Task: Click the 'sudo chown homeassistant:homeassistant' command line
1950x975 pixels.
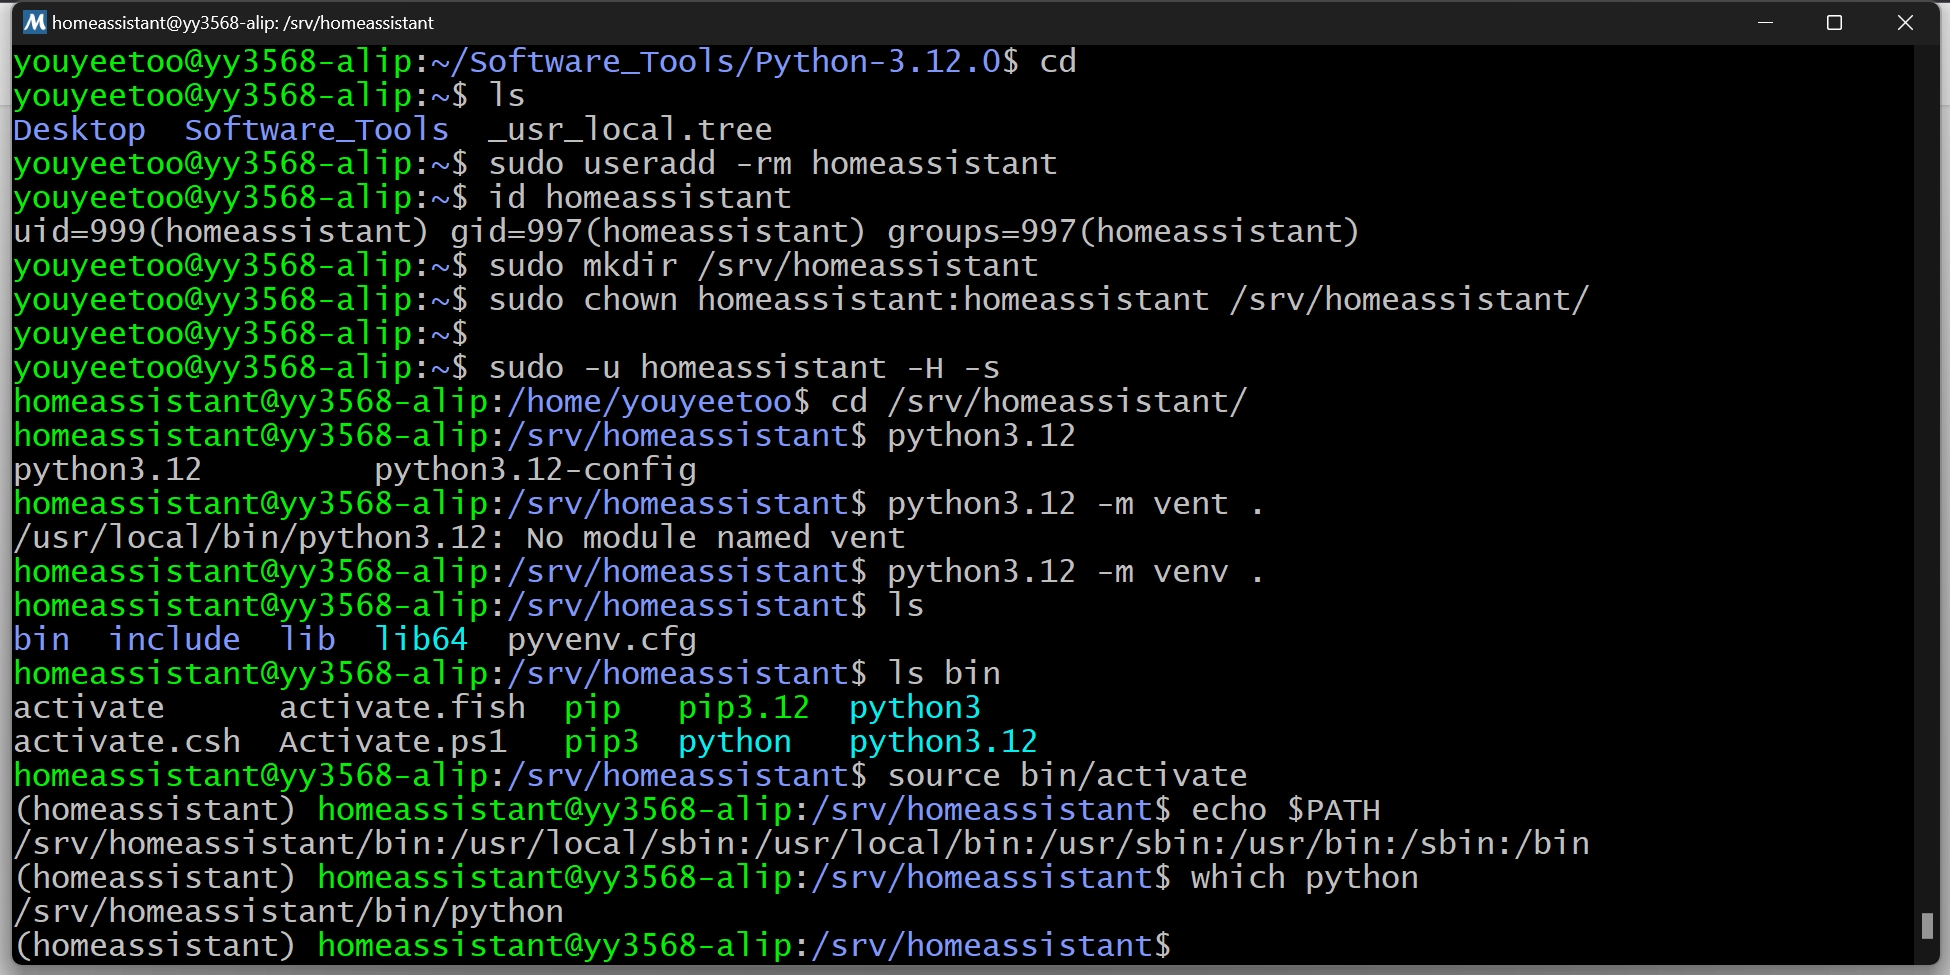Action: point(1038,299)
